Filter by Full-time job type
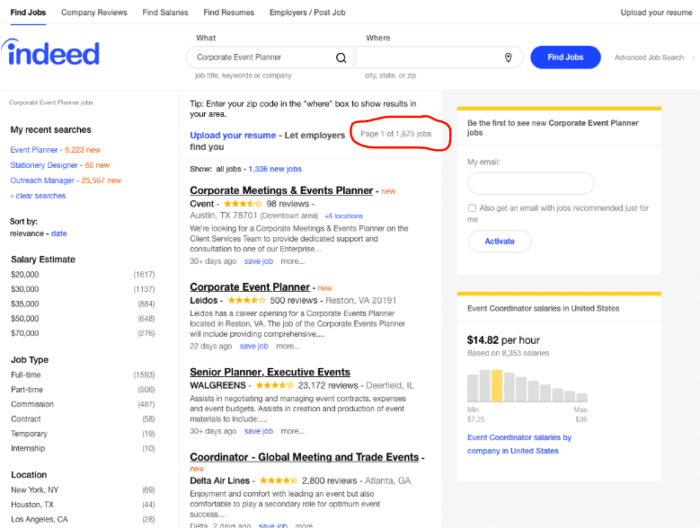This screenshot has height=528, width=700. (x=26, y=375)
